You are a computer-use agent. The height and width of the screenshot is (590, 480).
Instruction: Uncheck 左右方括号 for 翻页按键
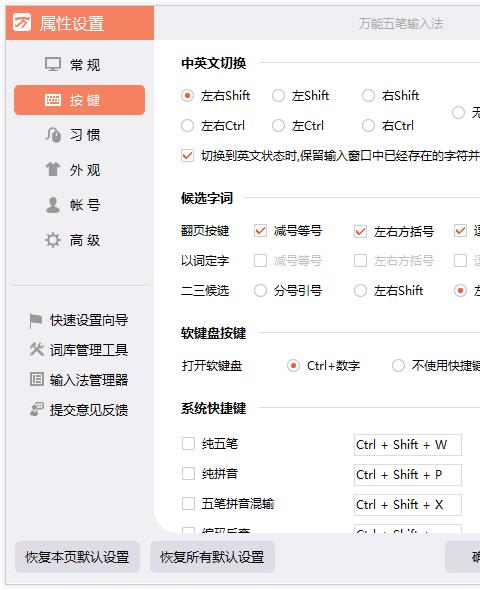point(360,231)
